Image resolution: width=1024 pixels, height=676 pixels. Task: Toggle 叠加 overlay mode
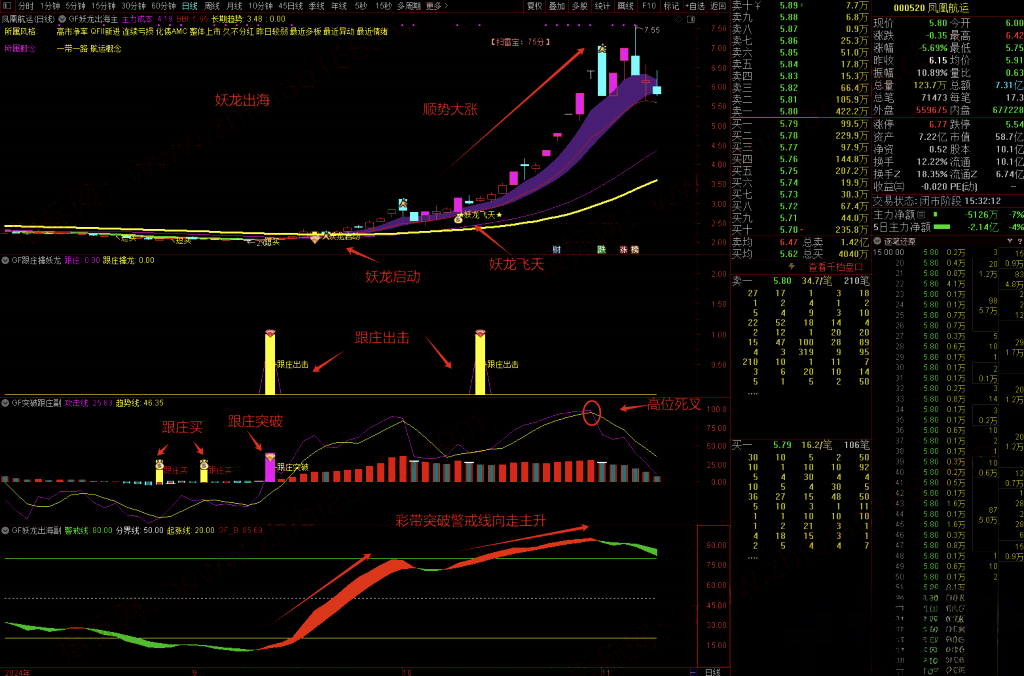point(557,5)
